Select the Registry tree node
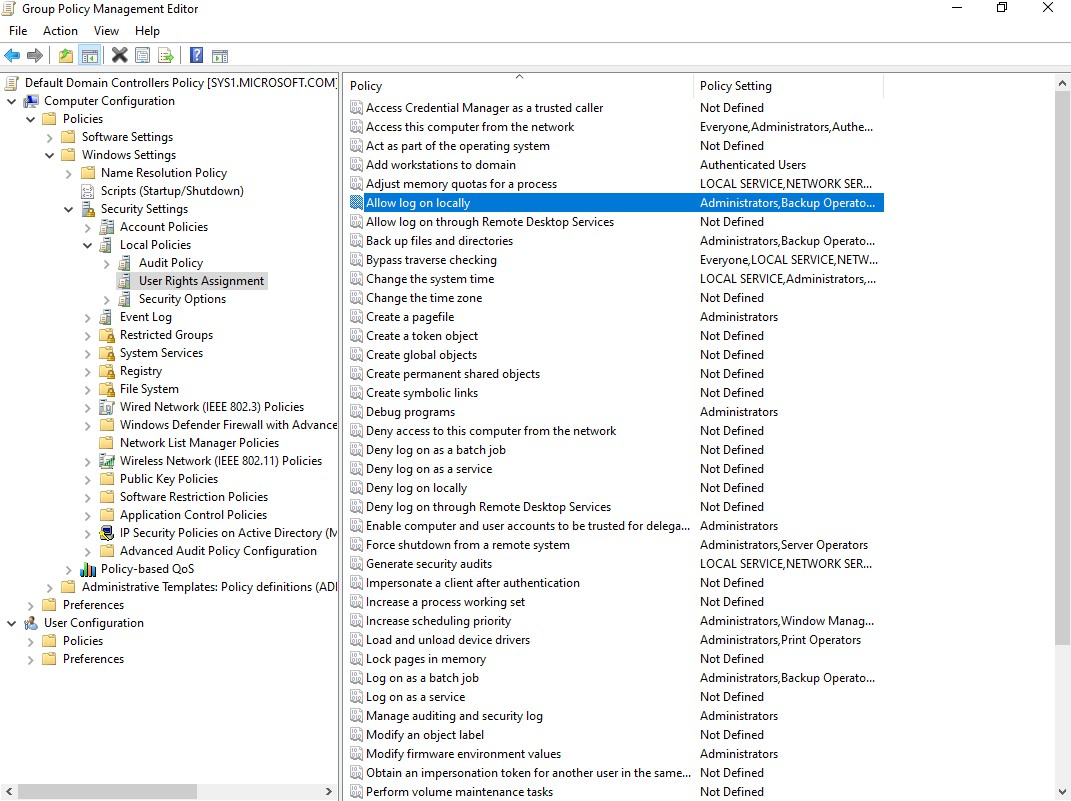The width and height of the screenshot is (1071, 801). click(x=141, y=371)
